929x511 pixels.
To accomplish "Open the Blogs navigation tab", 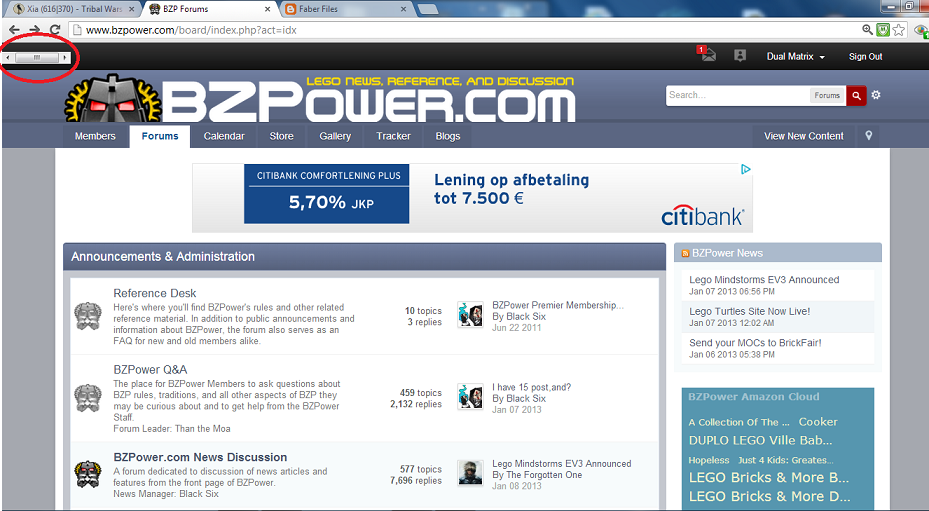I will 448,136.
